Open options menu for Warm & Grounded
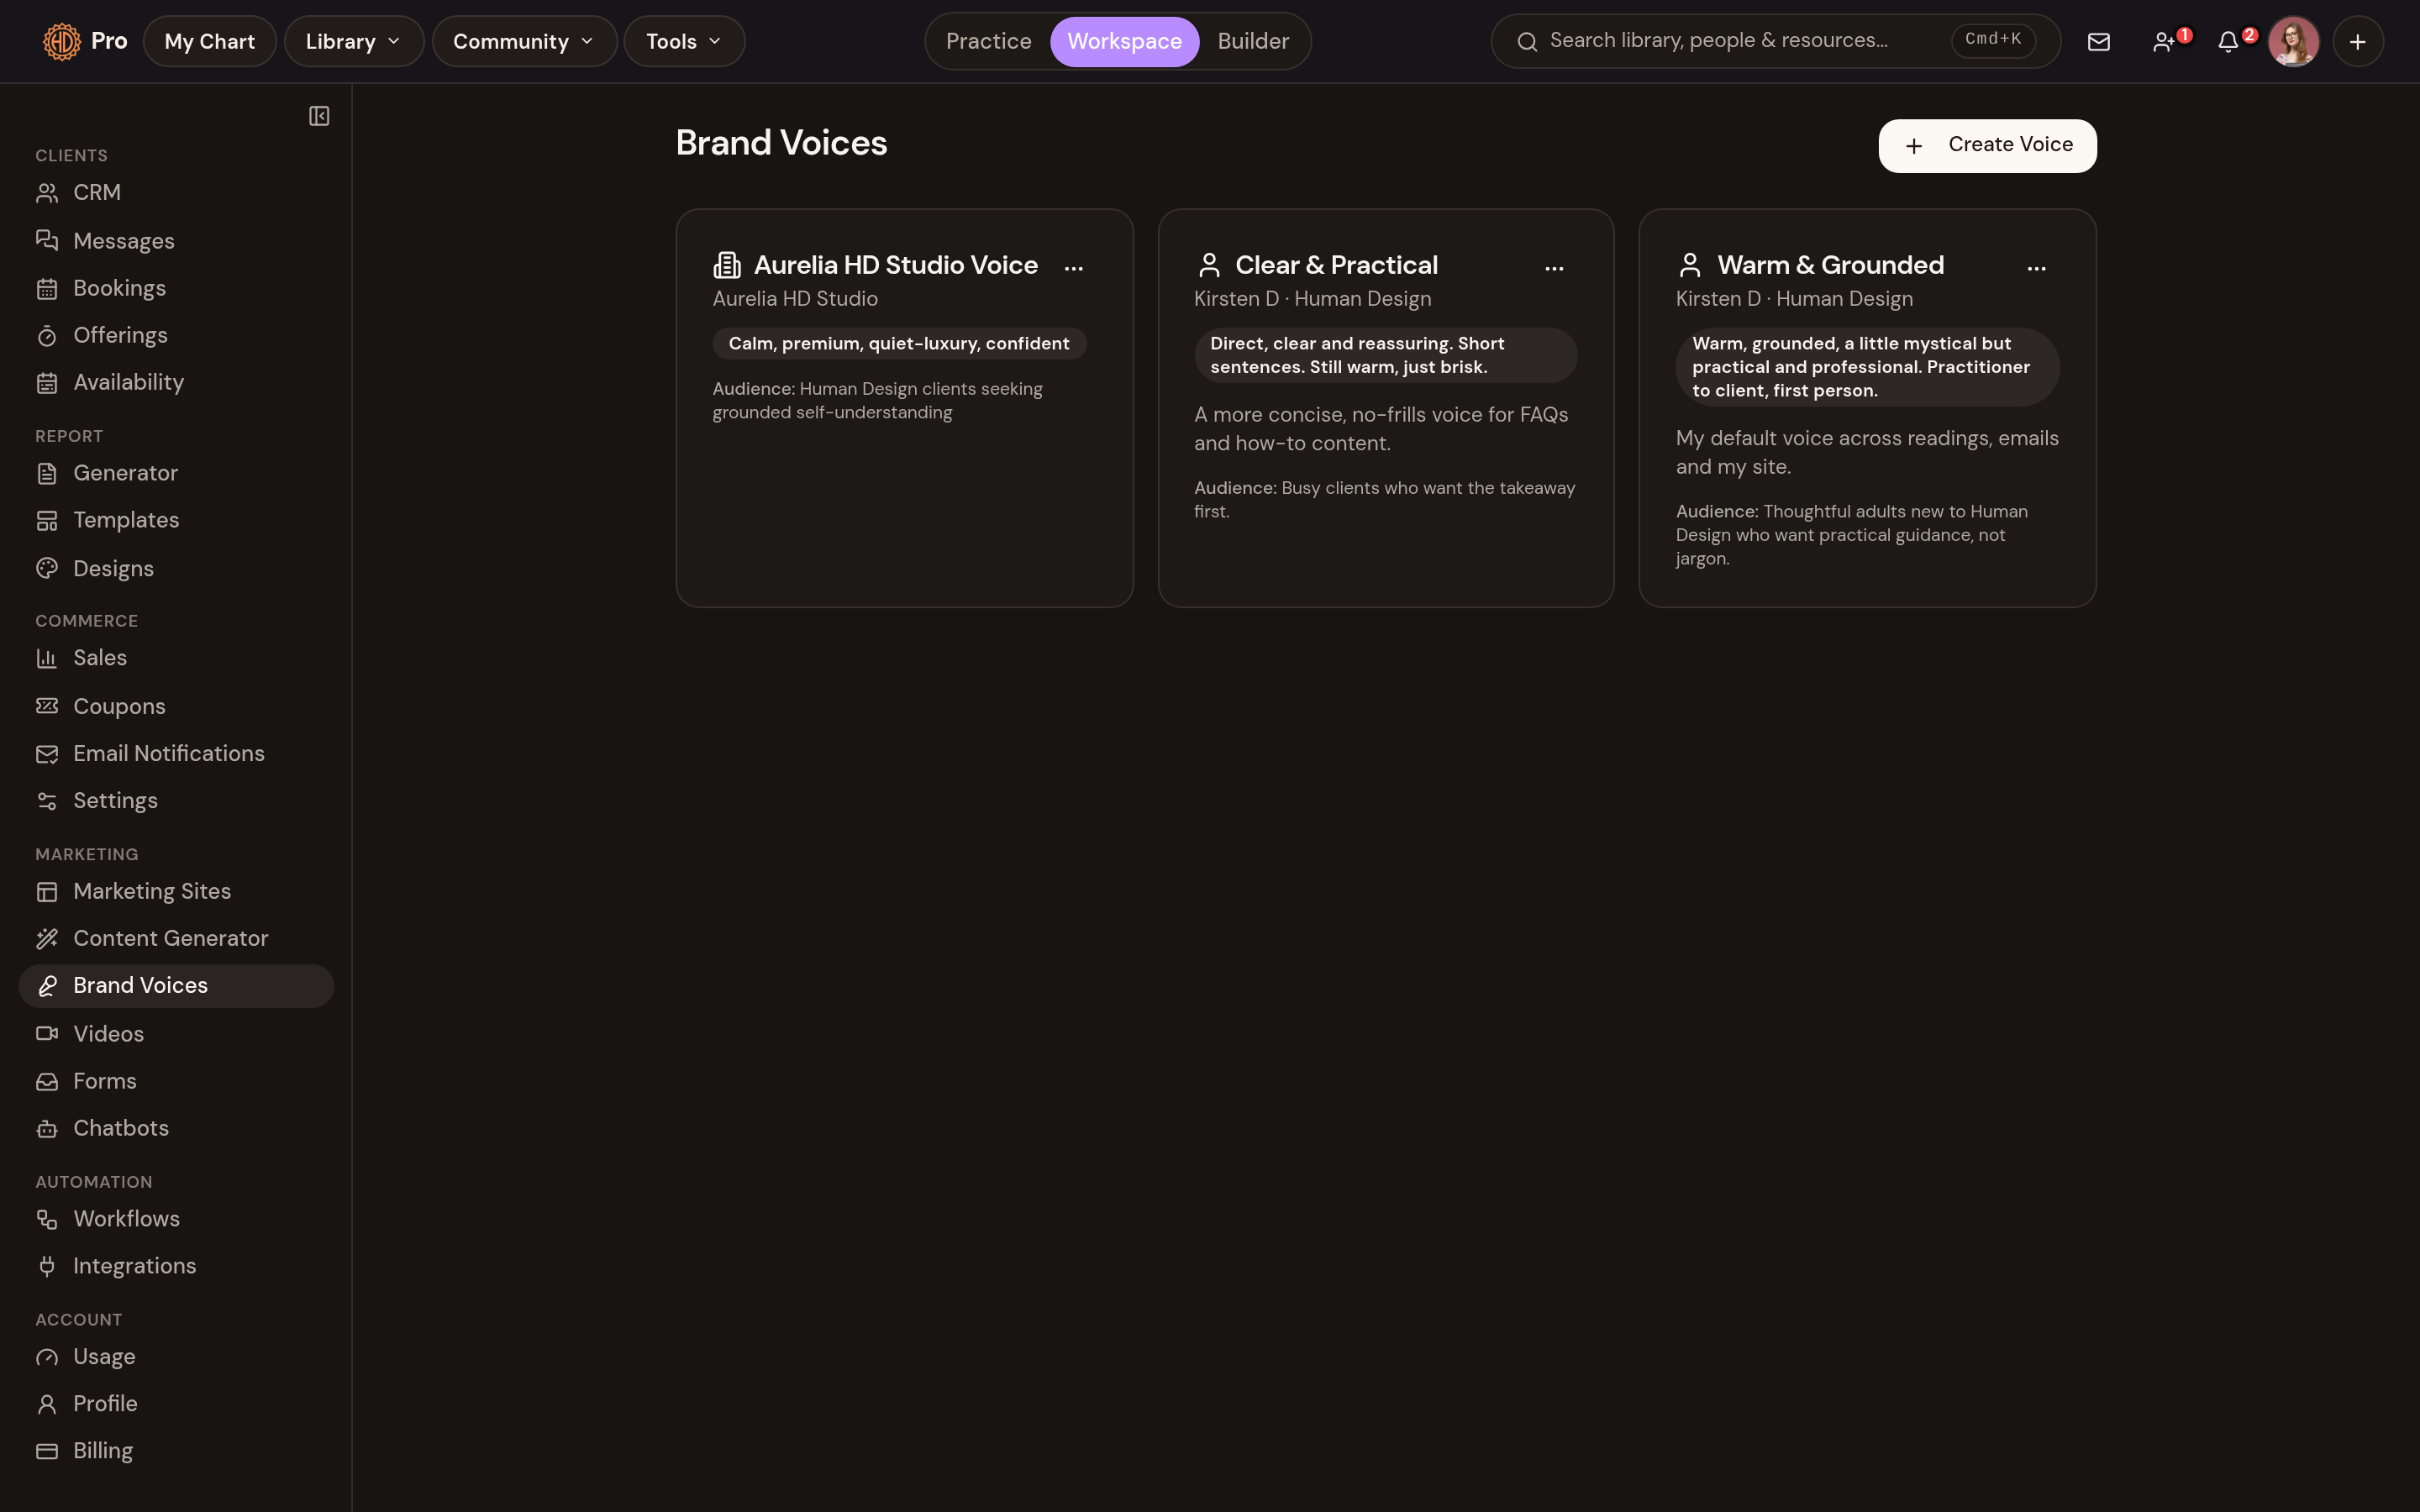 click(2036, 268)
